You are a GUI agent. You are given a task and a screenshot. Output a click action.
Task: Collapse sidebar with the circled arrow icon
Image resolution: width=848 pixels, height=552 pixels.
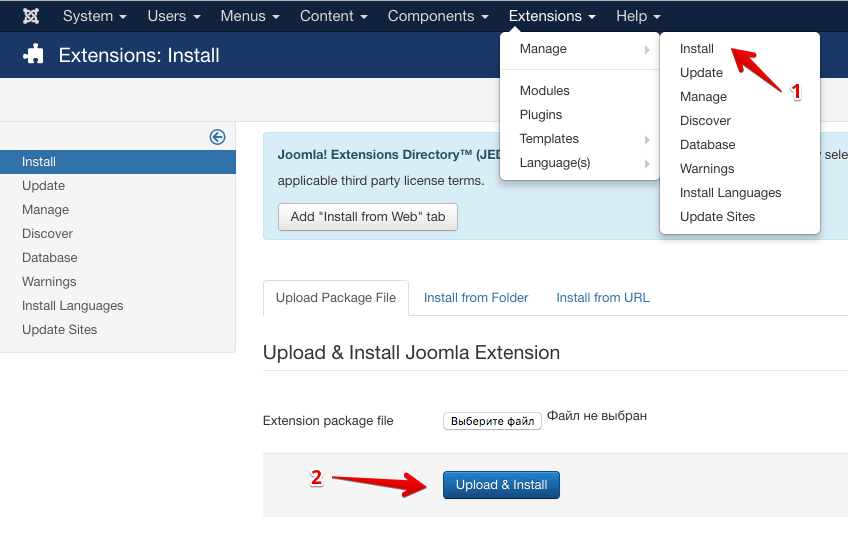[x=217, y=137]
